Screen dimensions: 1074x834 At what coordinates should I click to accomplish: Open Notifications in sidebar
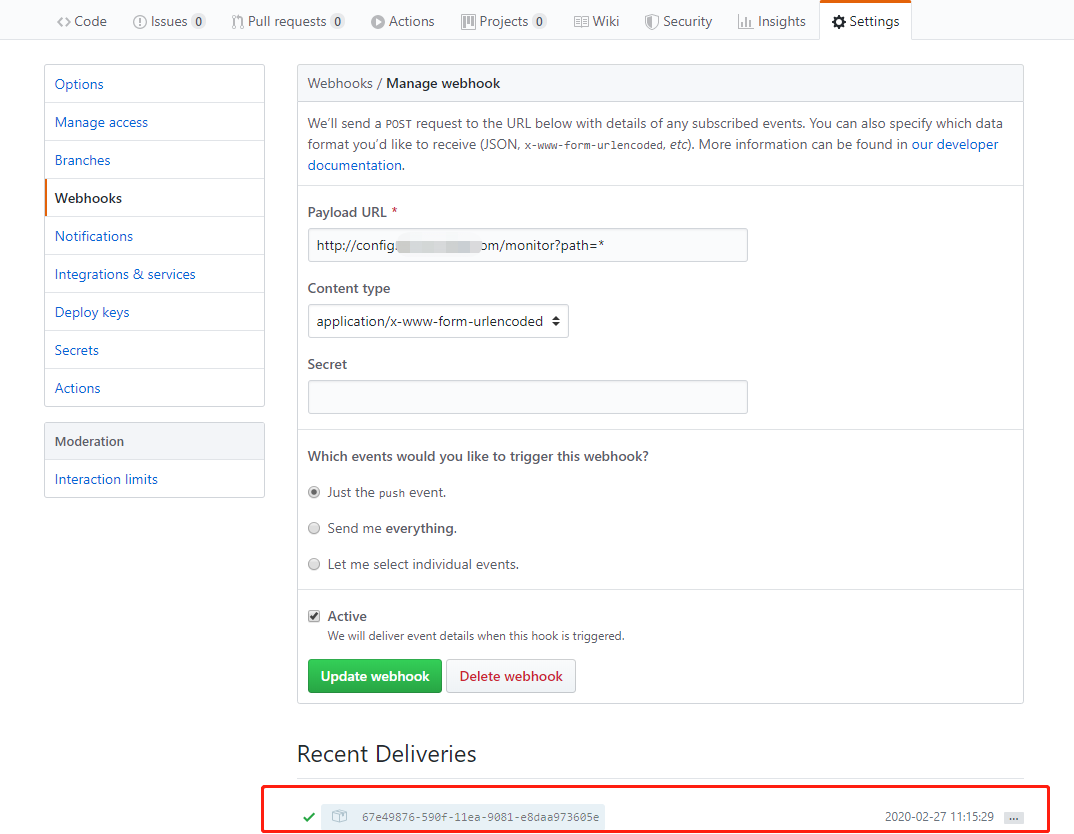point(155,236)
